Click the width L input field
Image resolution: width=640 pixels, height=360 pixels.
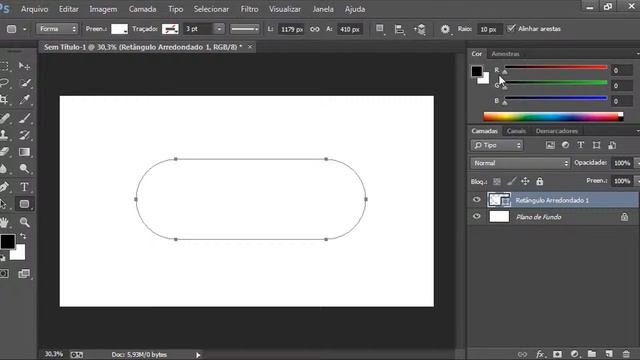tap(291, 29)
